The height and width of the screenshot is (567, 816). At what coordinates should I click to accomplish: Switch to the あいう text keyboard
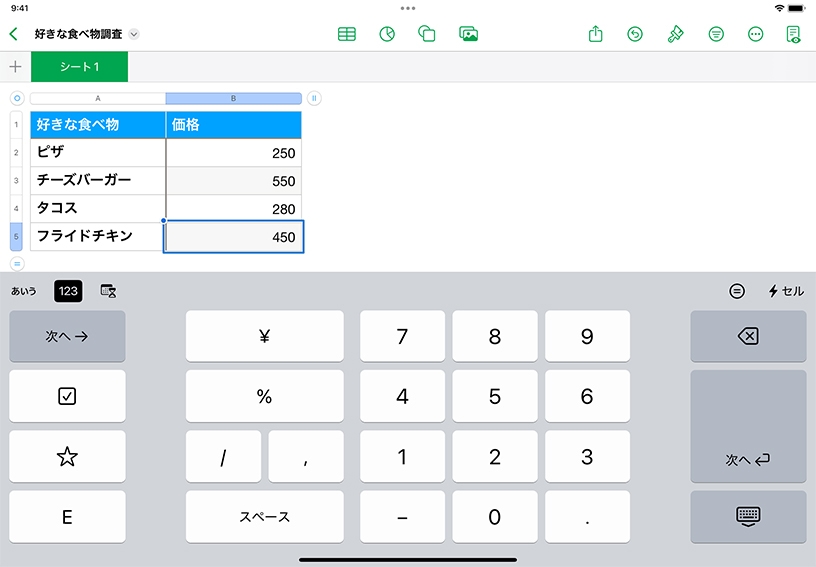click(24, 291)
